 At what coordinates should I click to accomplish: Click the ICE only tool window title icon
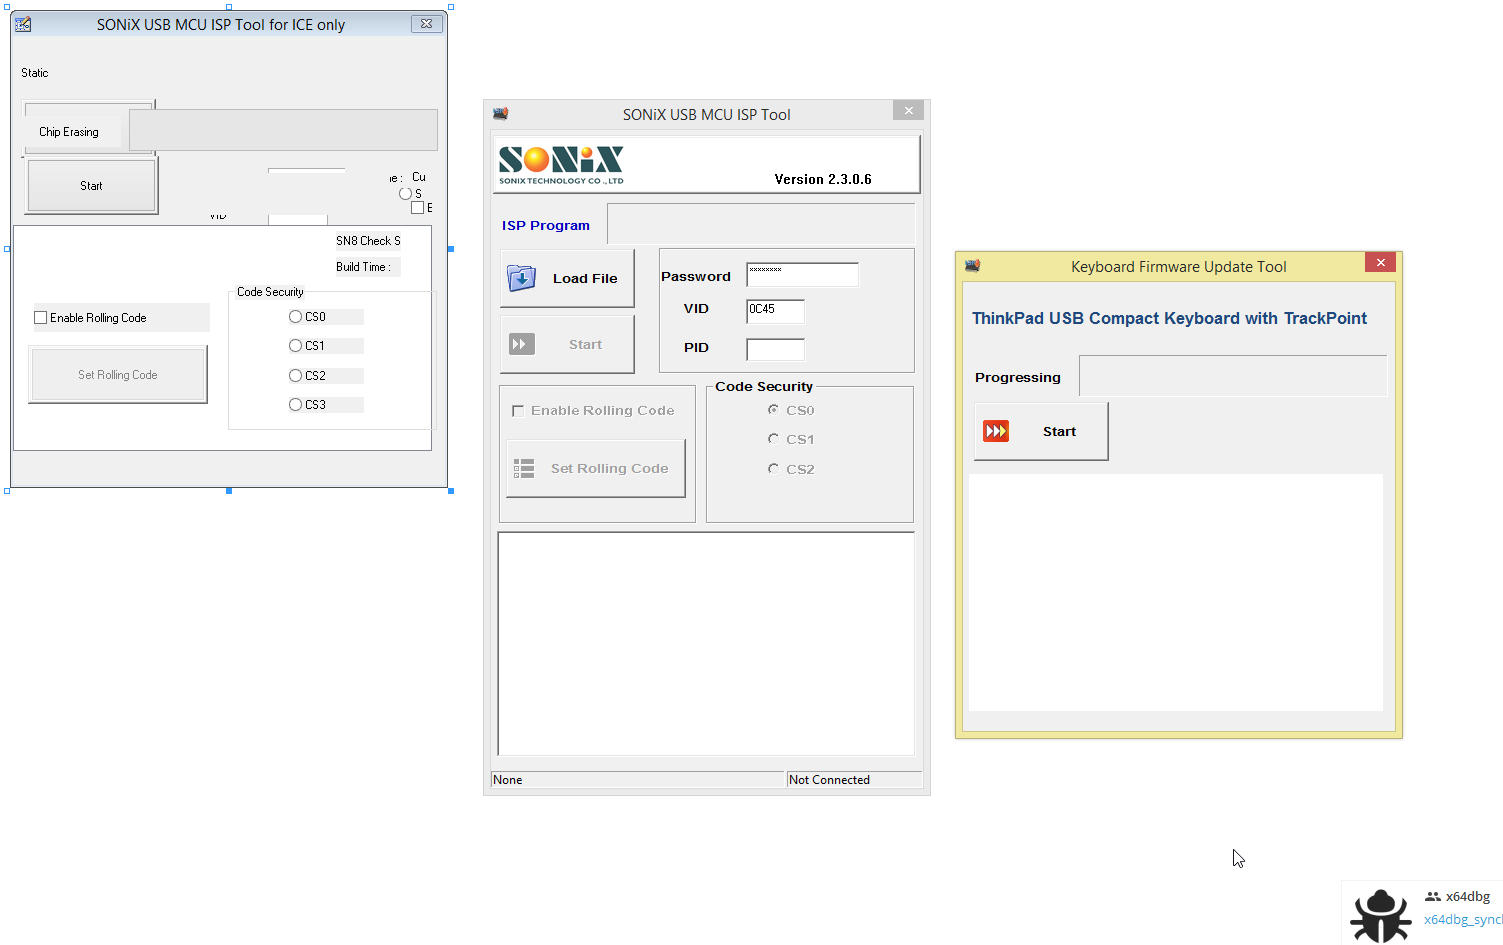[x=23, y=24]
